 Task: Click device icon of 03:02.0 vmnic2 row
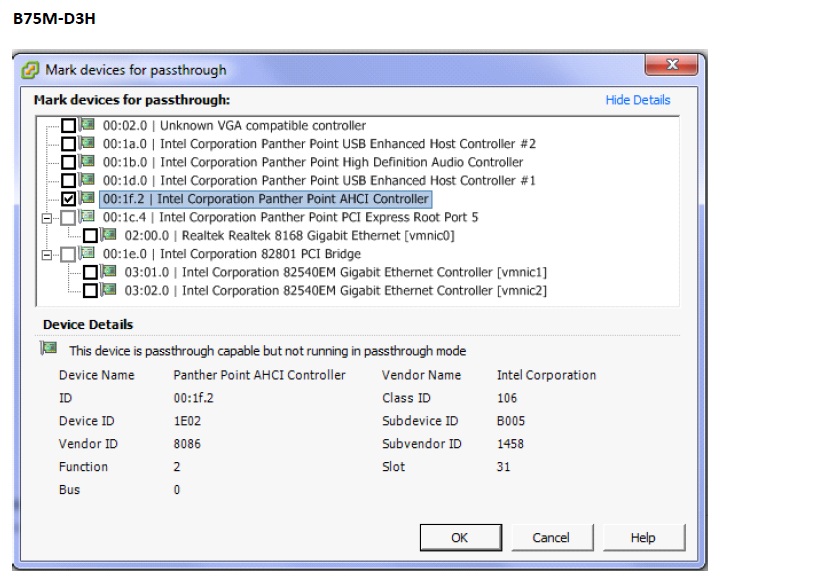109,289
